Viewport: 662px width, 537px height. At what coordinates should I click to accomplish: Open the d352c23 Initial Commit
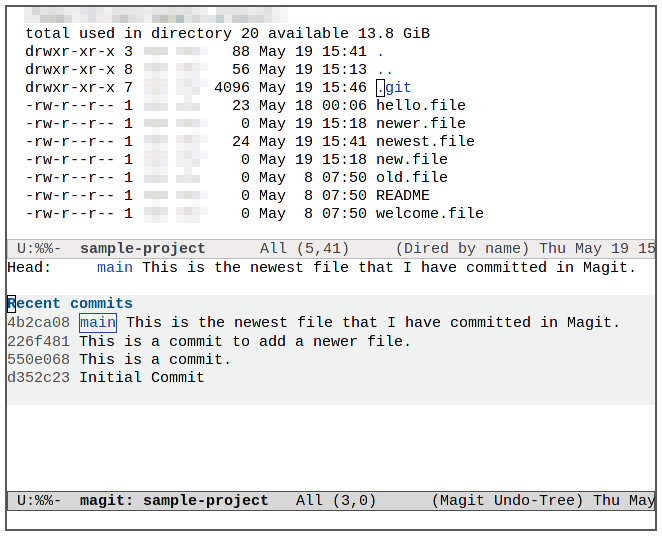[38, 377]
